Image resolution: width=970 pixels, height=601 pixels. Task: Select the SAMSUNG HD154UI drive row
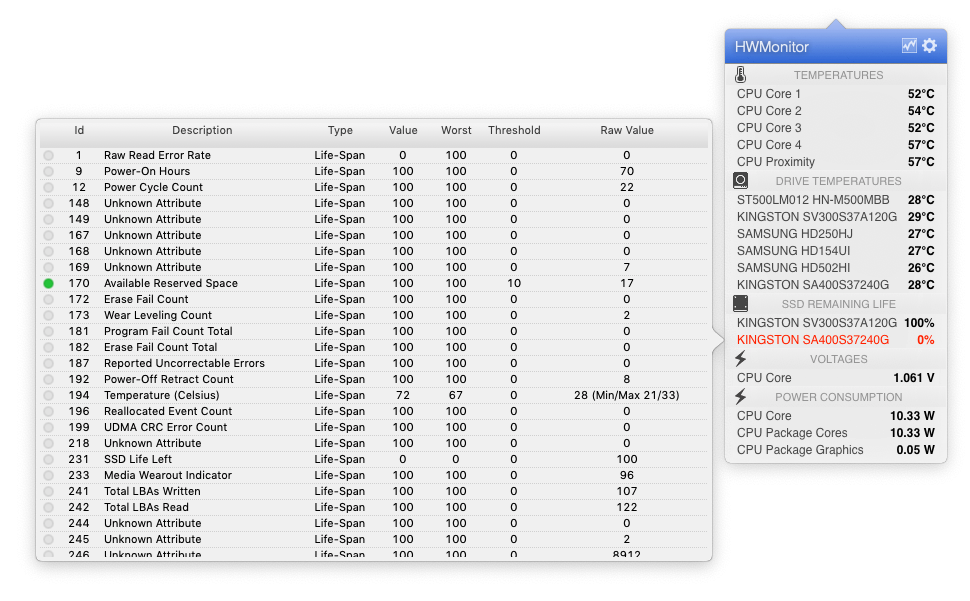(x=836, y=251)
